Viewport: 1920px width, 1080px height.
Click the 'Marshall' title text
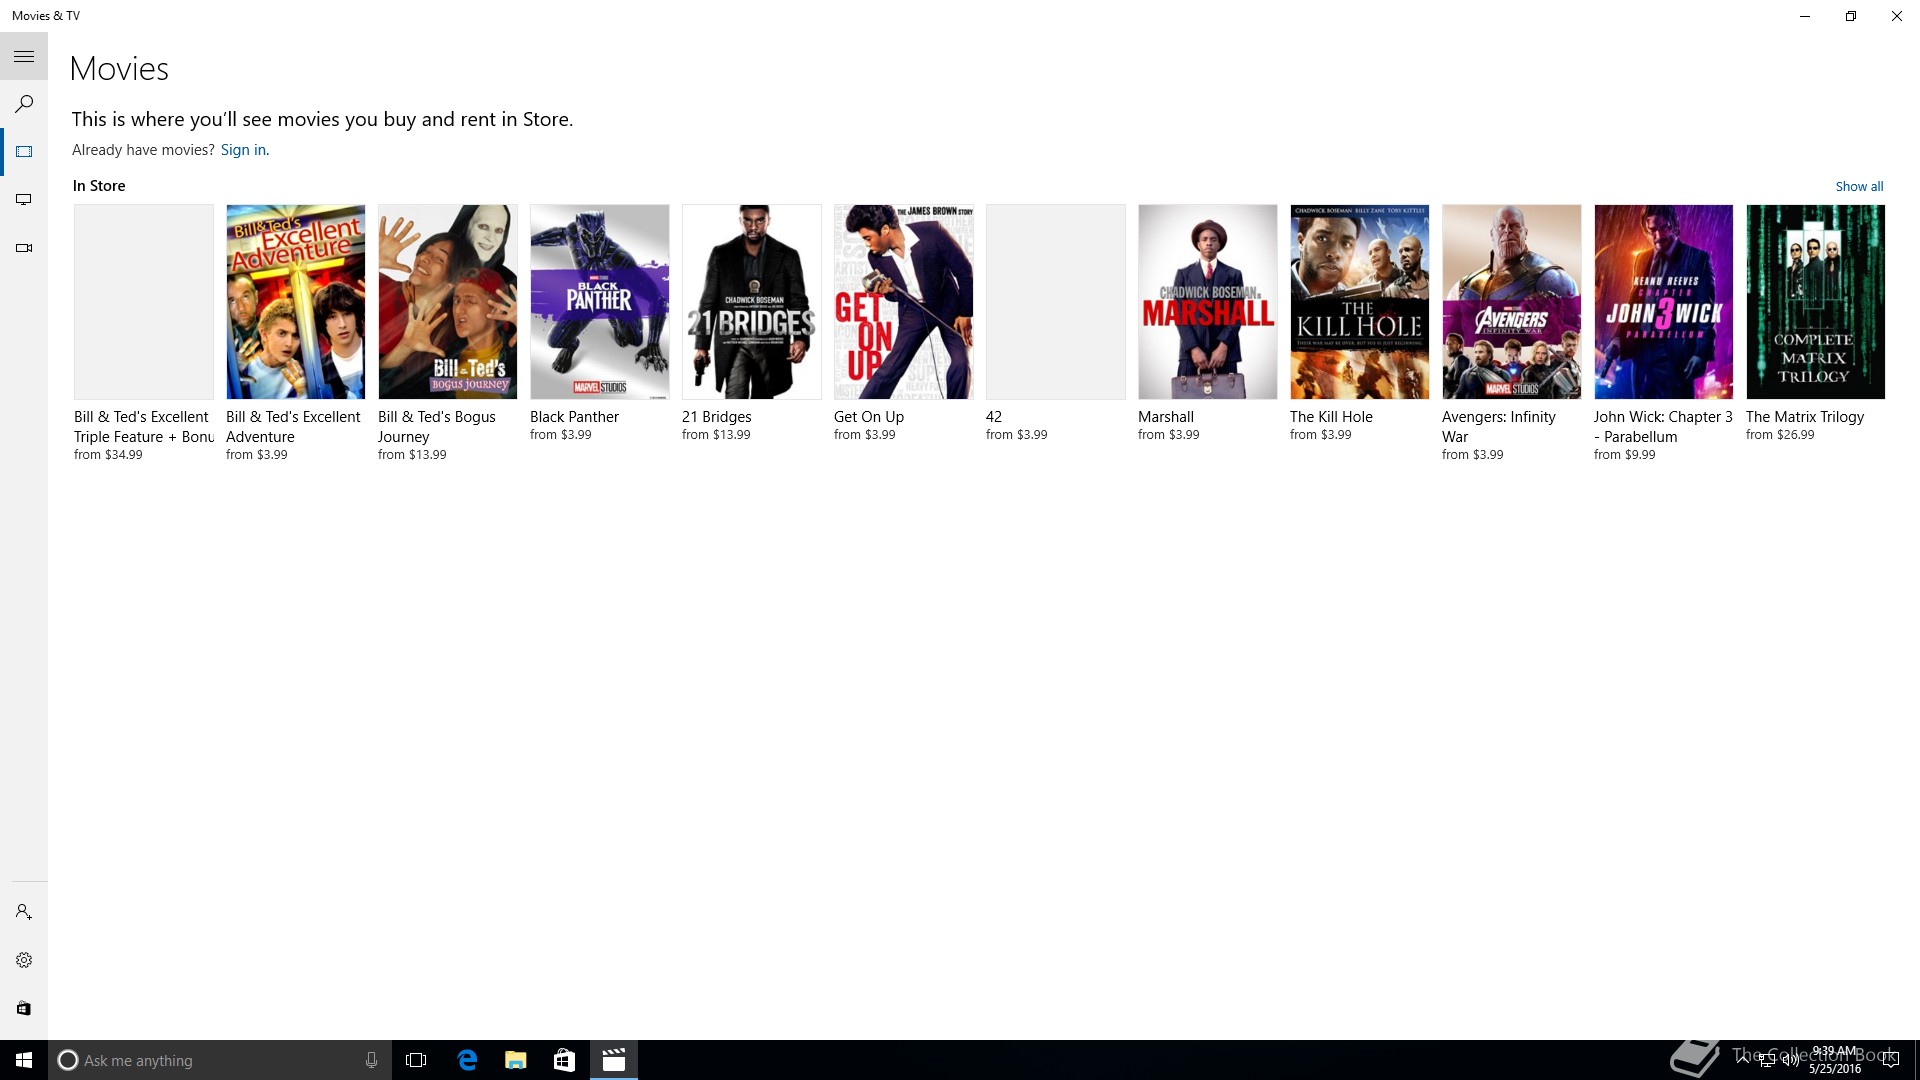(1166, 417)
